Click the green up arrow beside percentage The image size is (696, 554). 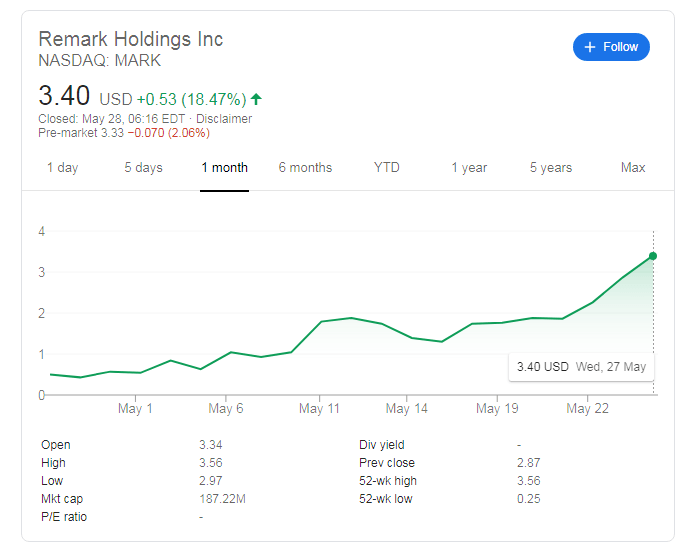click(256, 99)
